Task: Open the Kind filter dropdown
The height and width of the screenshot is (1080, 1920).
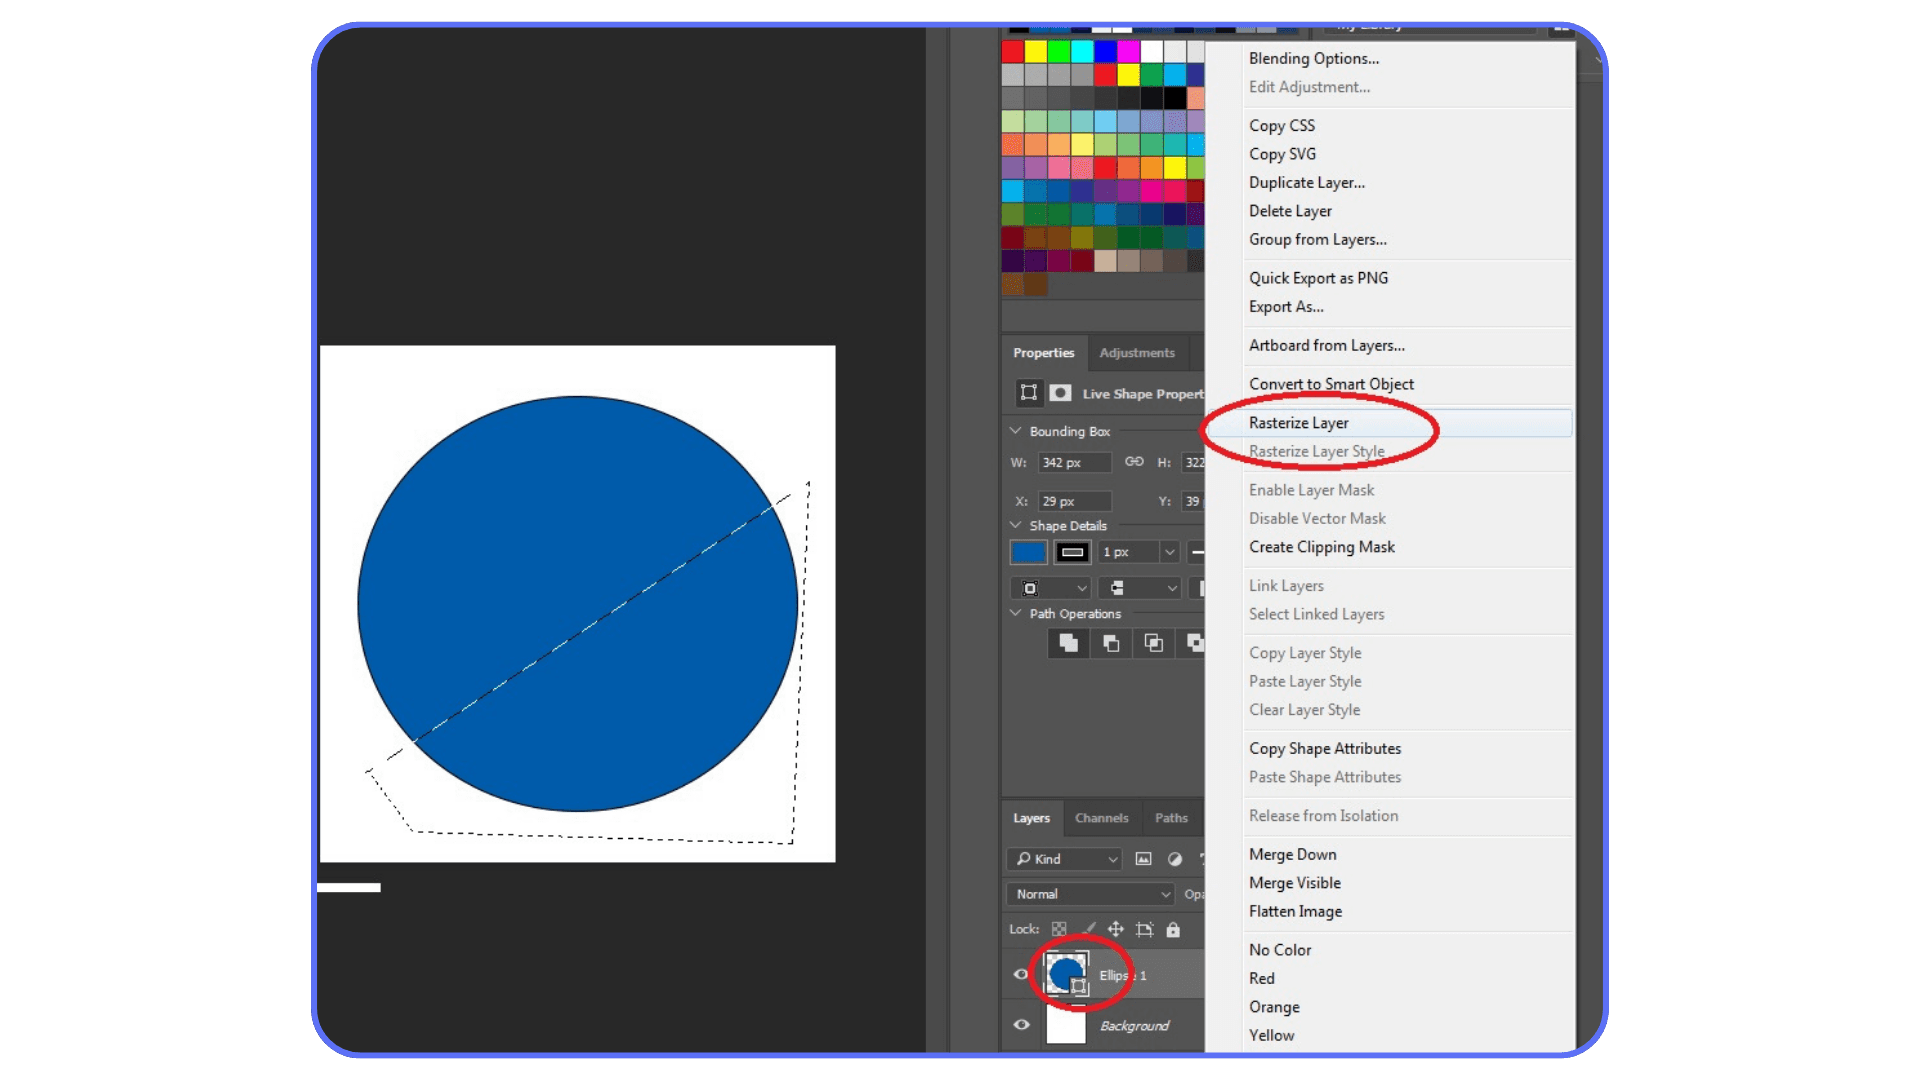Action: [1064, 859]
